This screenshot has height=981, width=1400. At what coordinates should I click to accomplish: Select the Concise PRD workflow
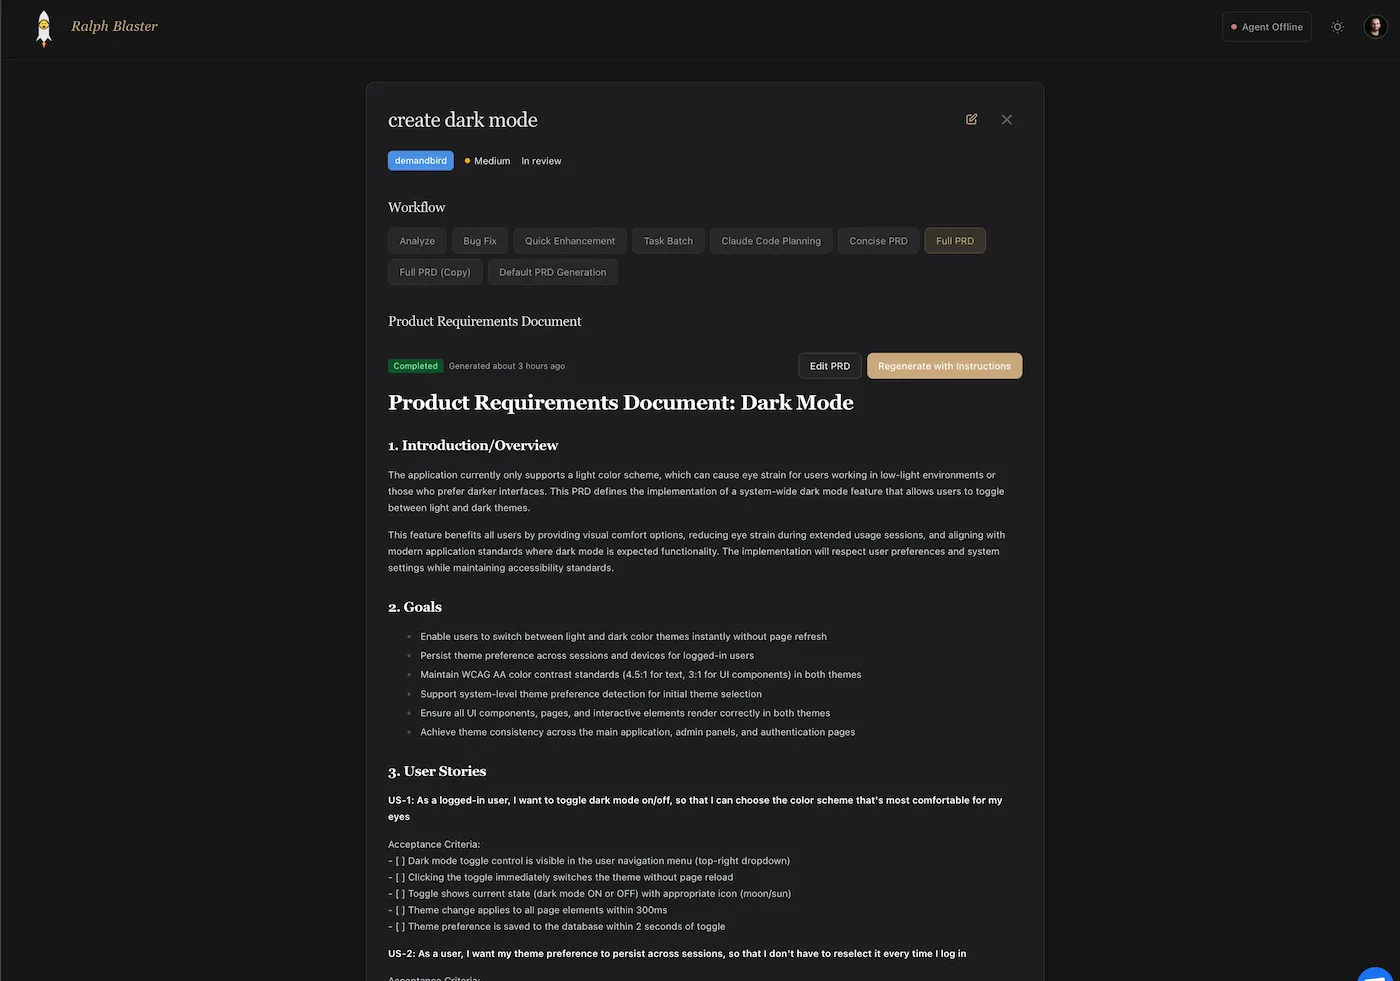coord(877,240)
